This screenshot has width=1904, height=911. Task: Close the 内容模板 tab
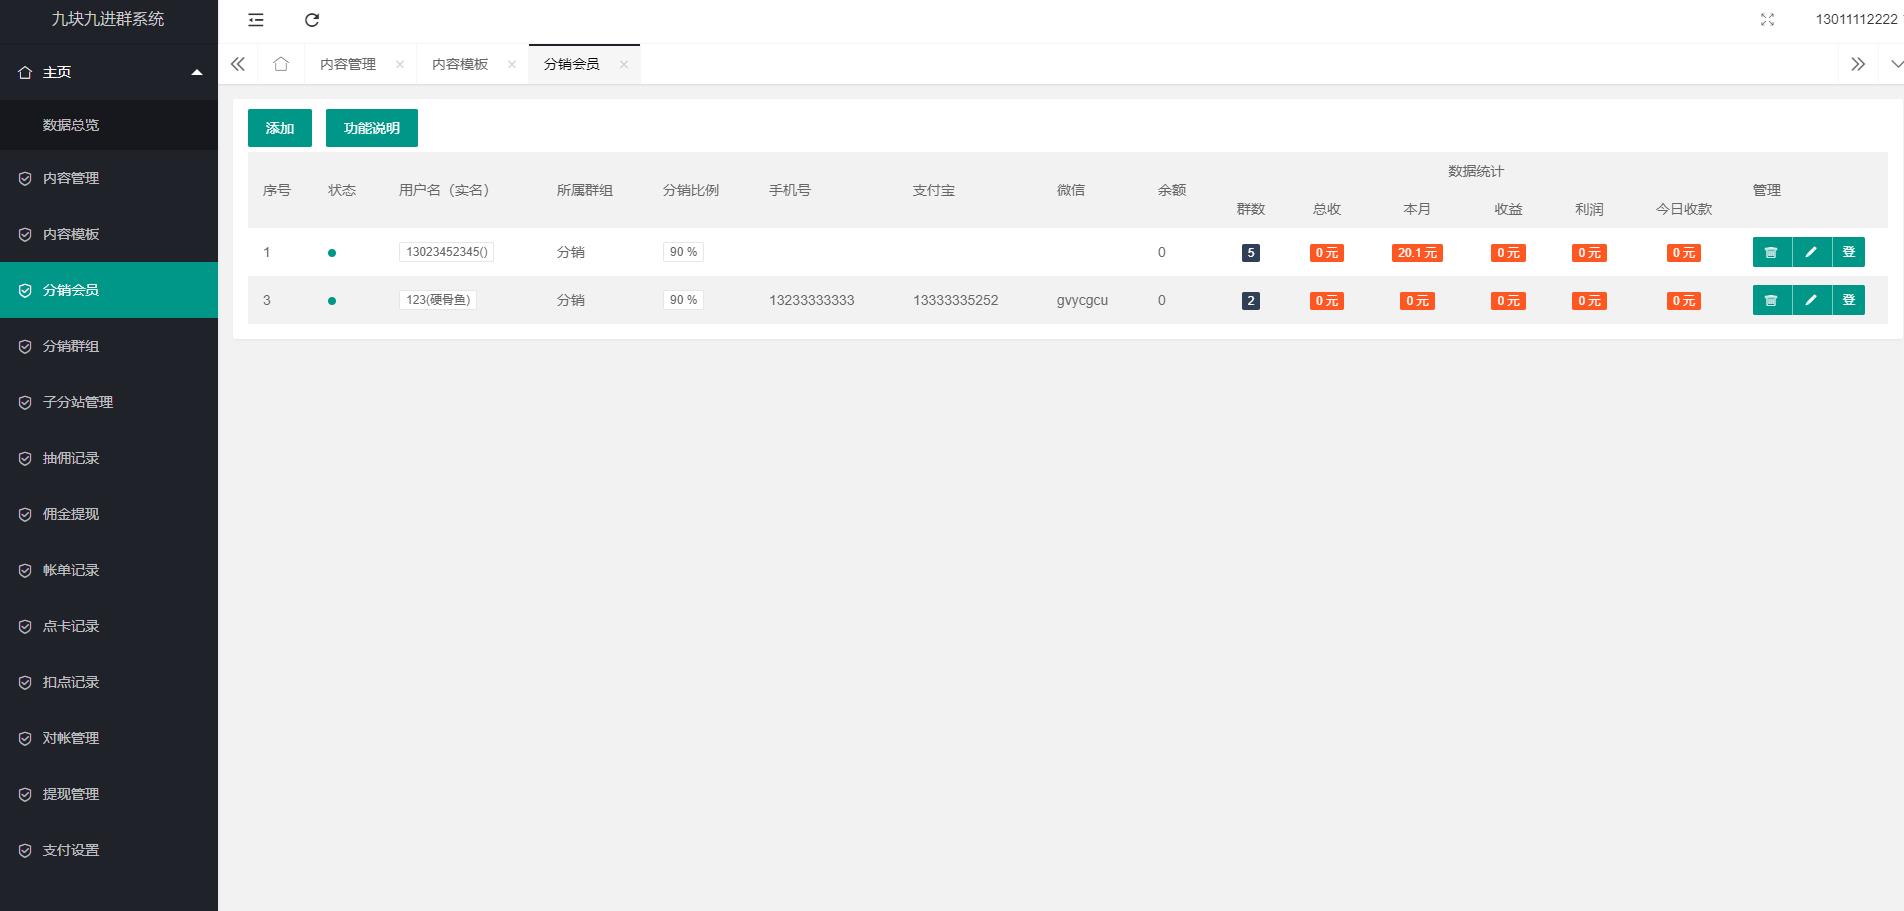click(512, 64)
